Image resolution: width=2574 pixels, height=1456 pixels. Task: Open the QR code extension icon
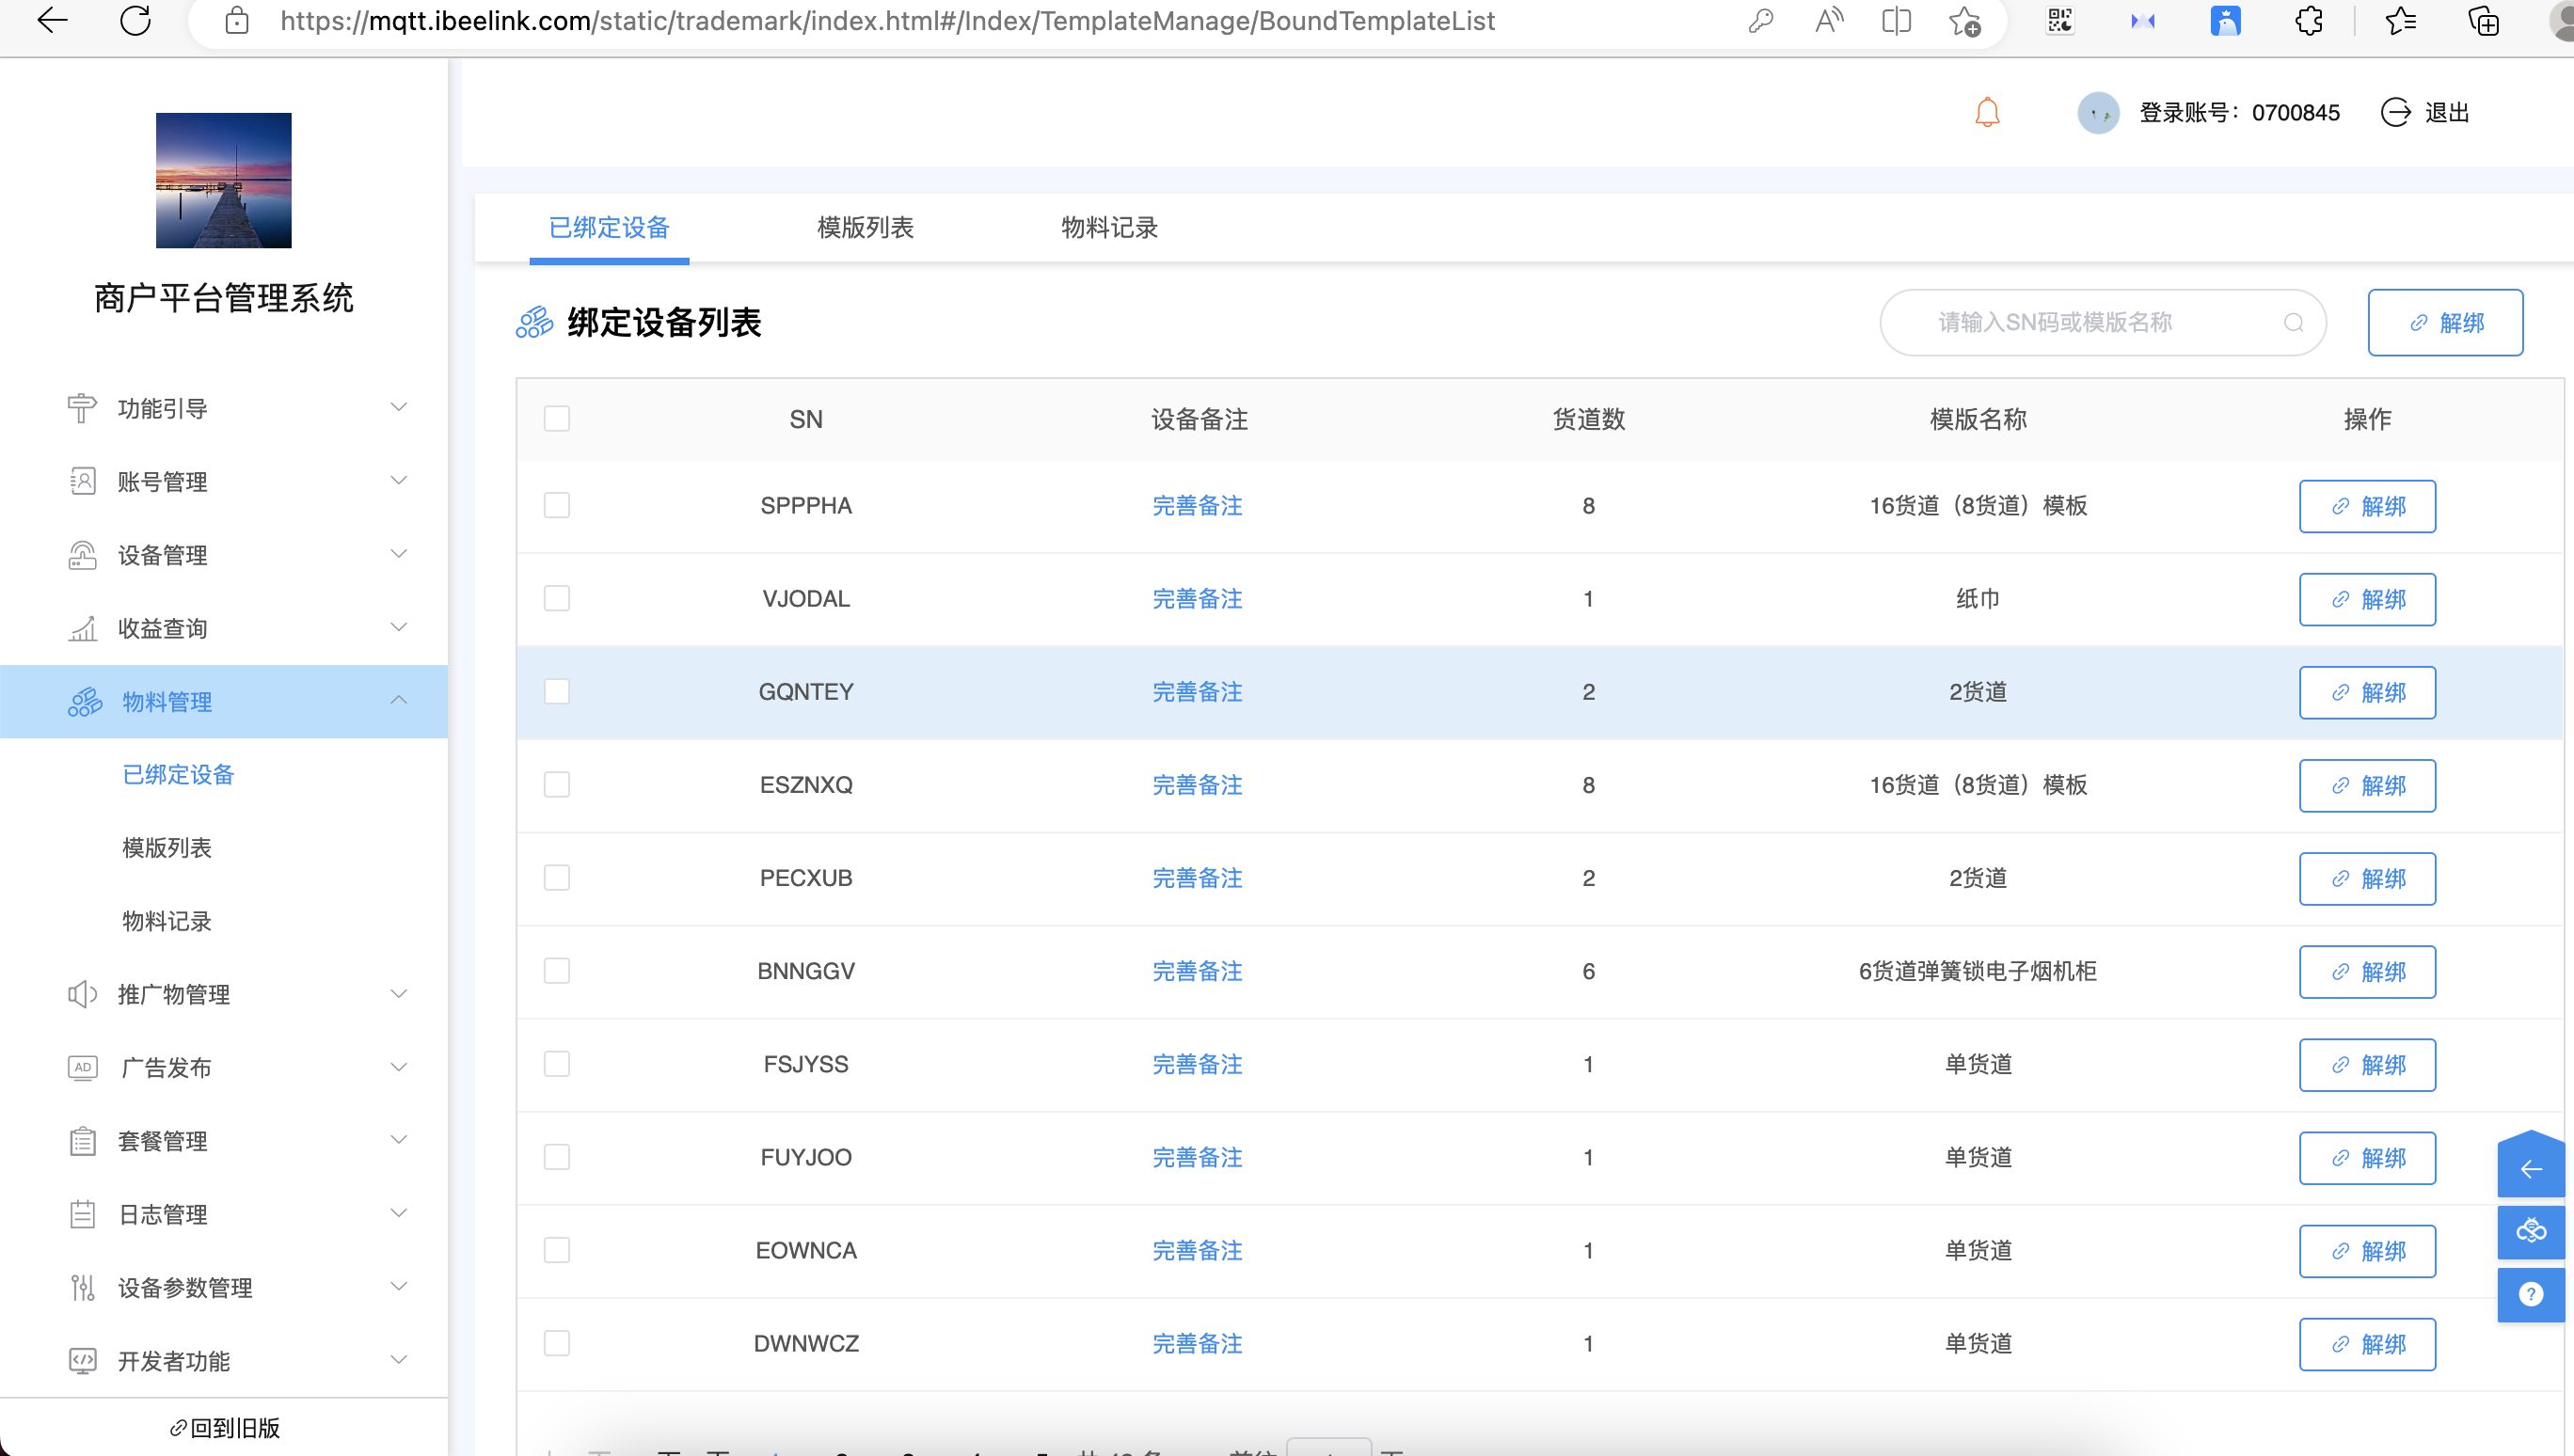(x=2060, y=21)
